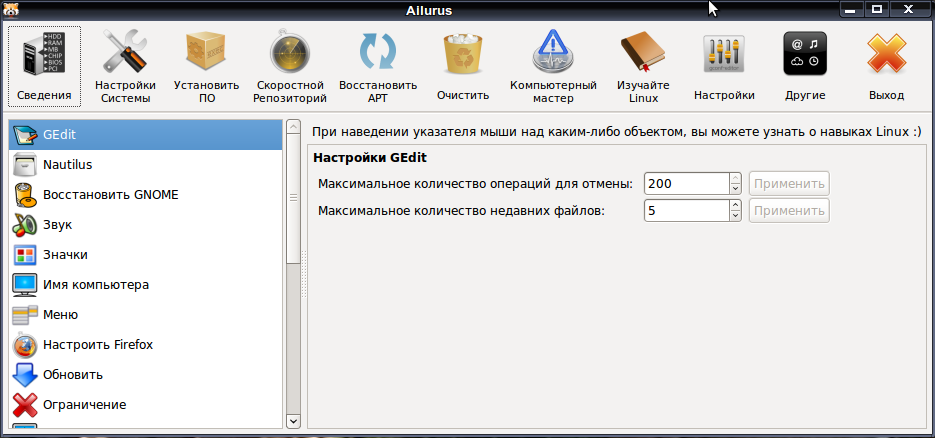Open Изучайте Linux book icon
Viewport: 935px width, 438px height.
(643, 52)
